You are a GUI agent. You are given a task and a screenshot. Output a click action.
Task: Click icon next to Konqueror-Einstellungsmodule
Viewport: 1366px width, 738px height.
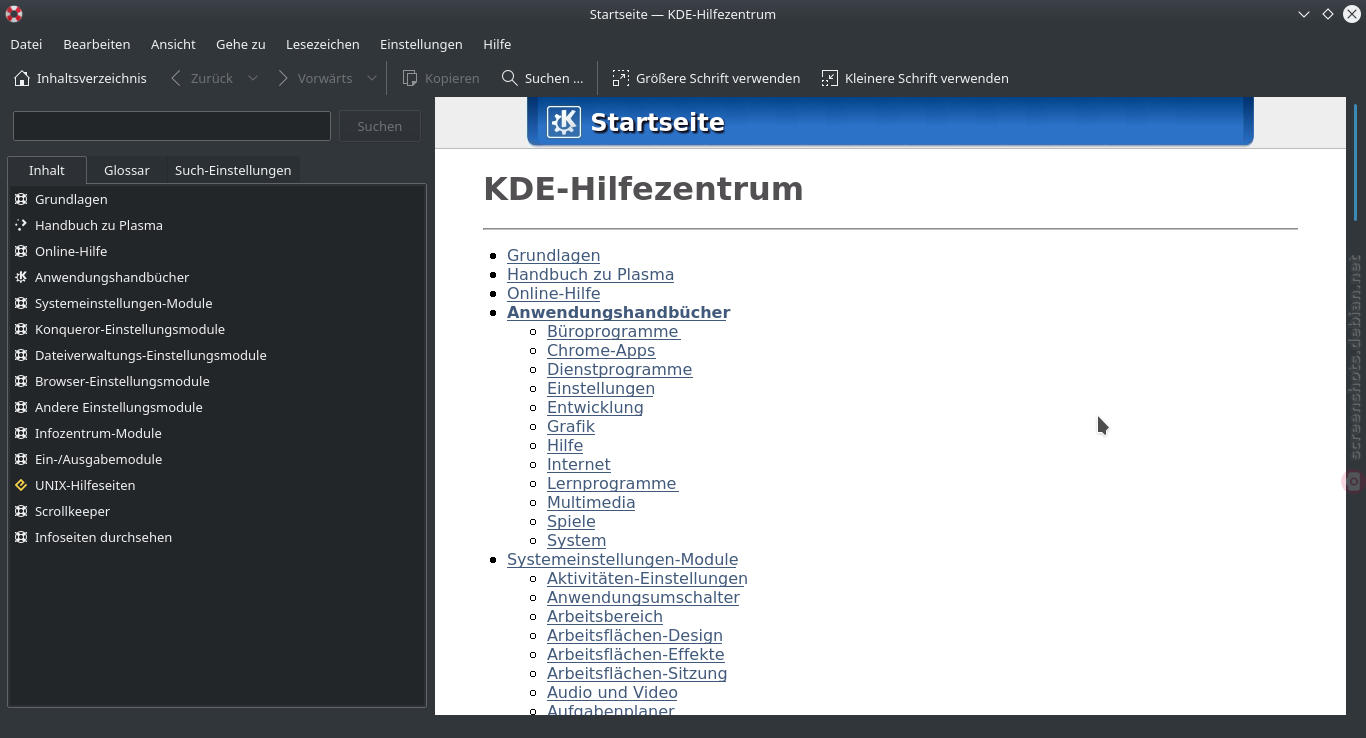(21, 329)
